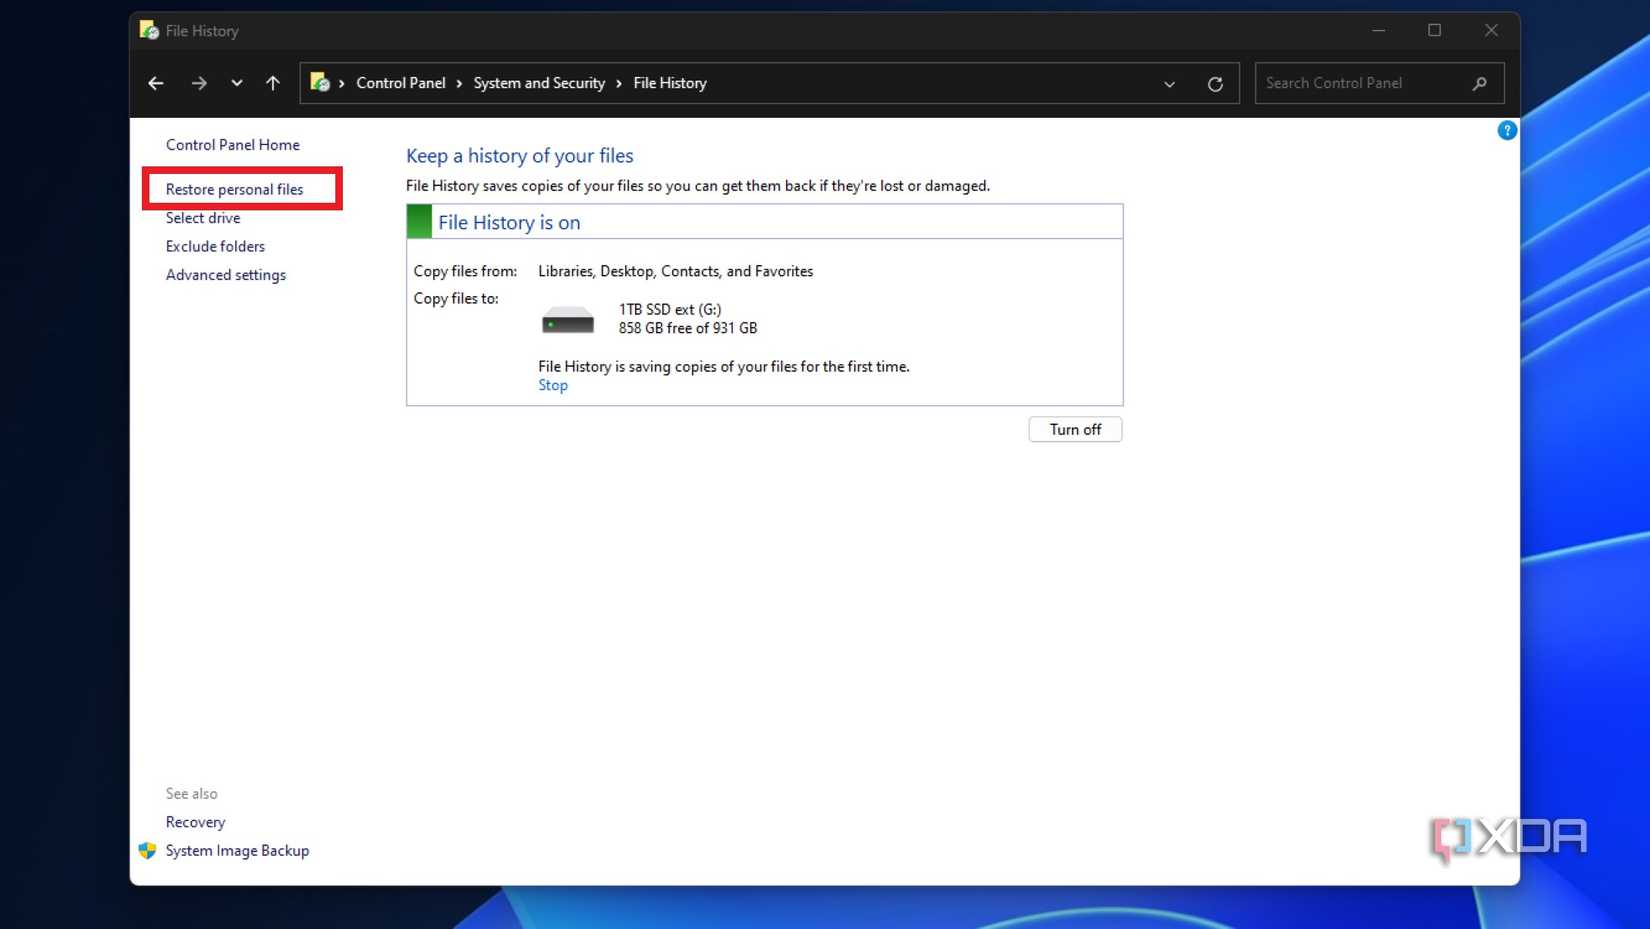Click the File History icon in the address bar
1650x929 pixels.
click(321, 83)
